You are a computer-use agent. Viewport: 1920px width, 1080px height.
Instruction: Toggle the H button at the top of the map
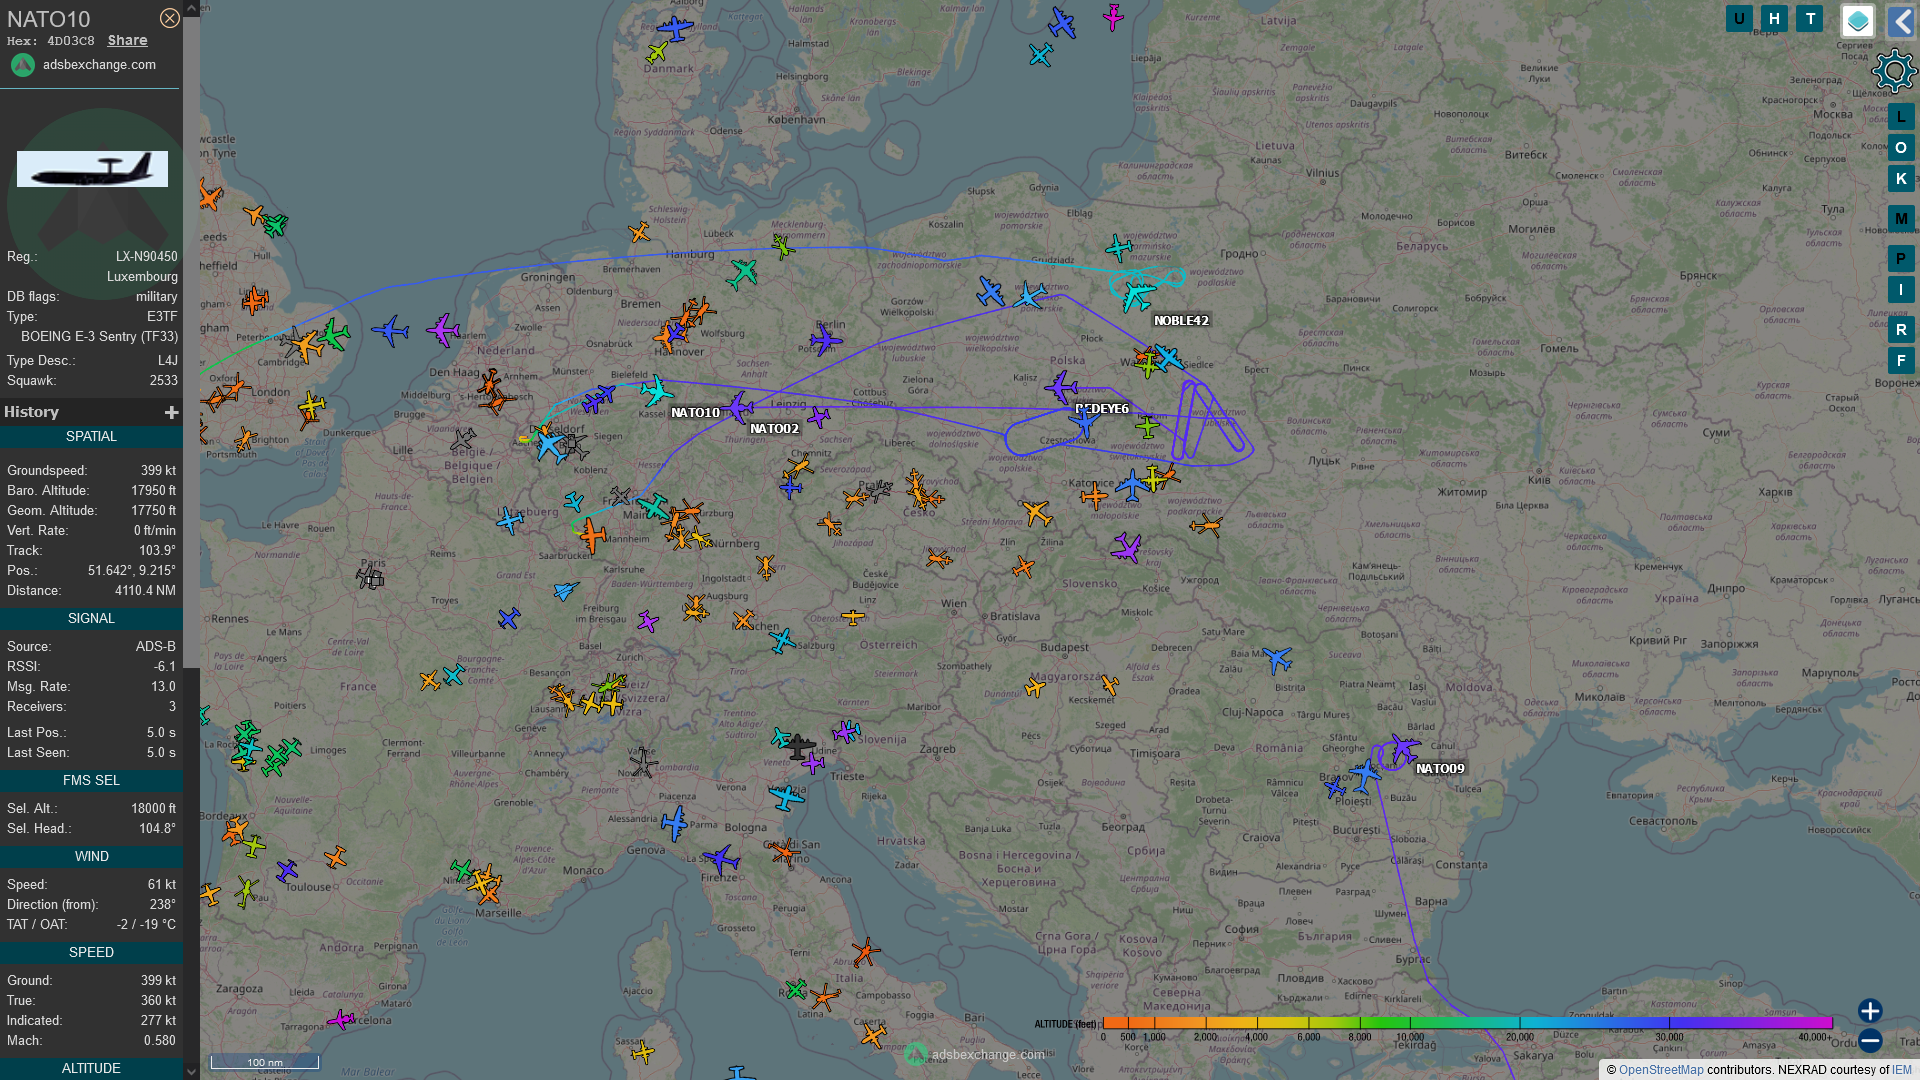[x=1774, y=19]
